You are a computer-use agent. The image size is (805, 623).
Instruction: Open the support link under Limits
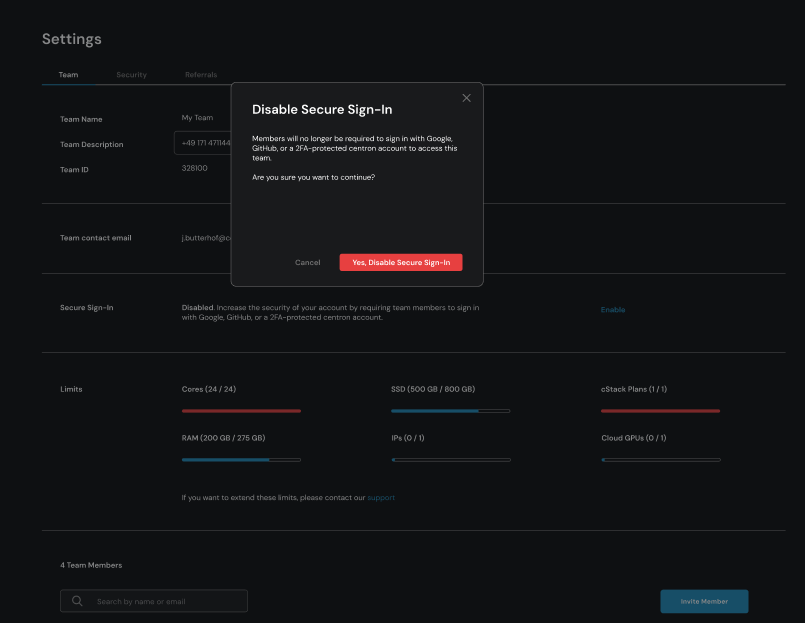381,498
